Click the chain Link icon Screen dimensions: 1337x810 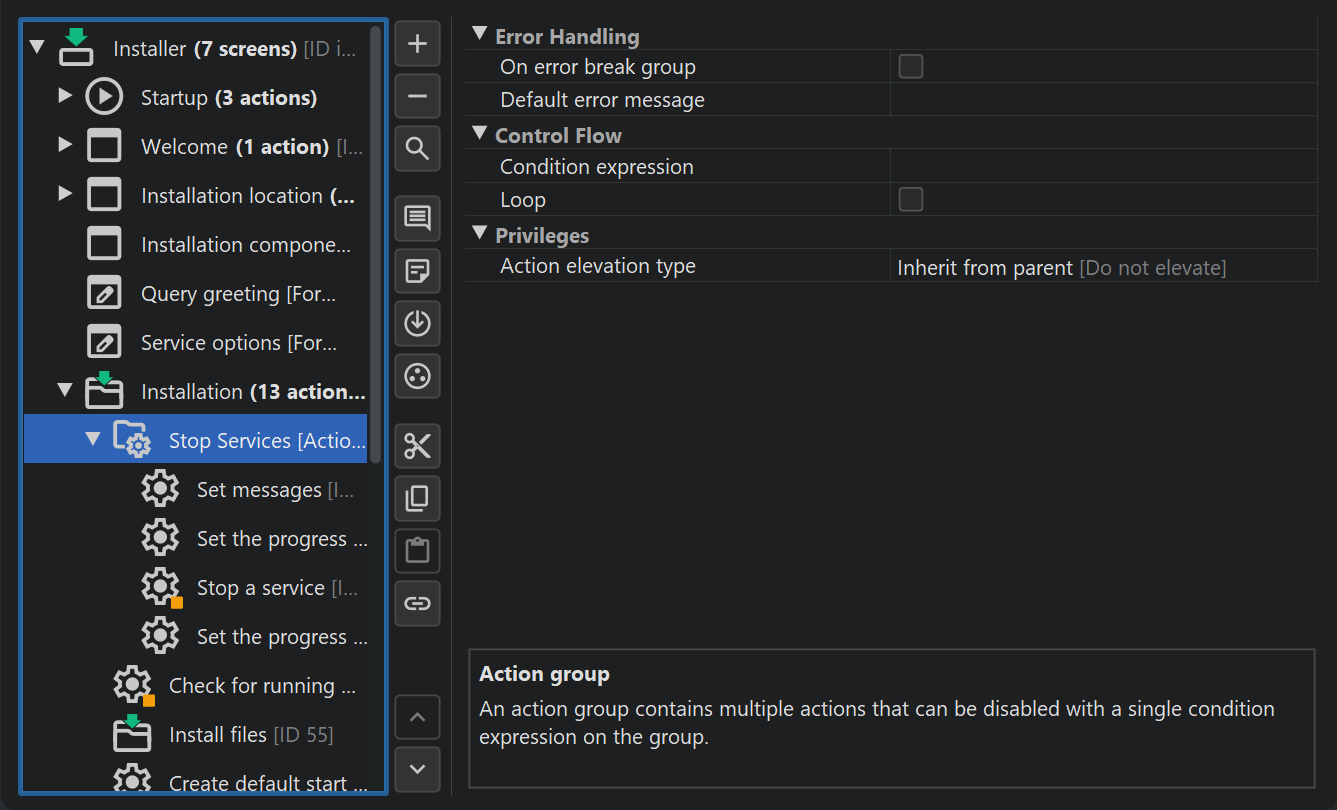(x=418, y=603)
